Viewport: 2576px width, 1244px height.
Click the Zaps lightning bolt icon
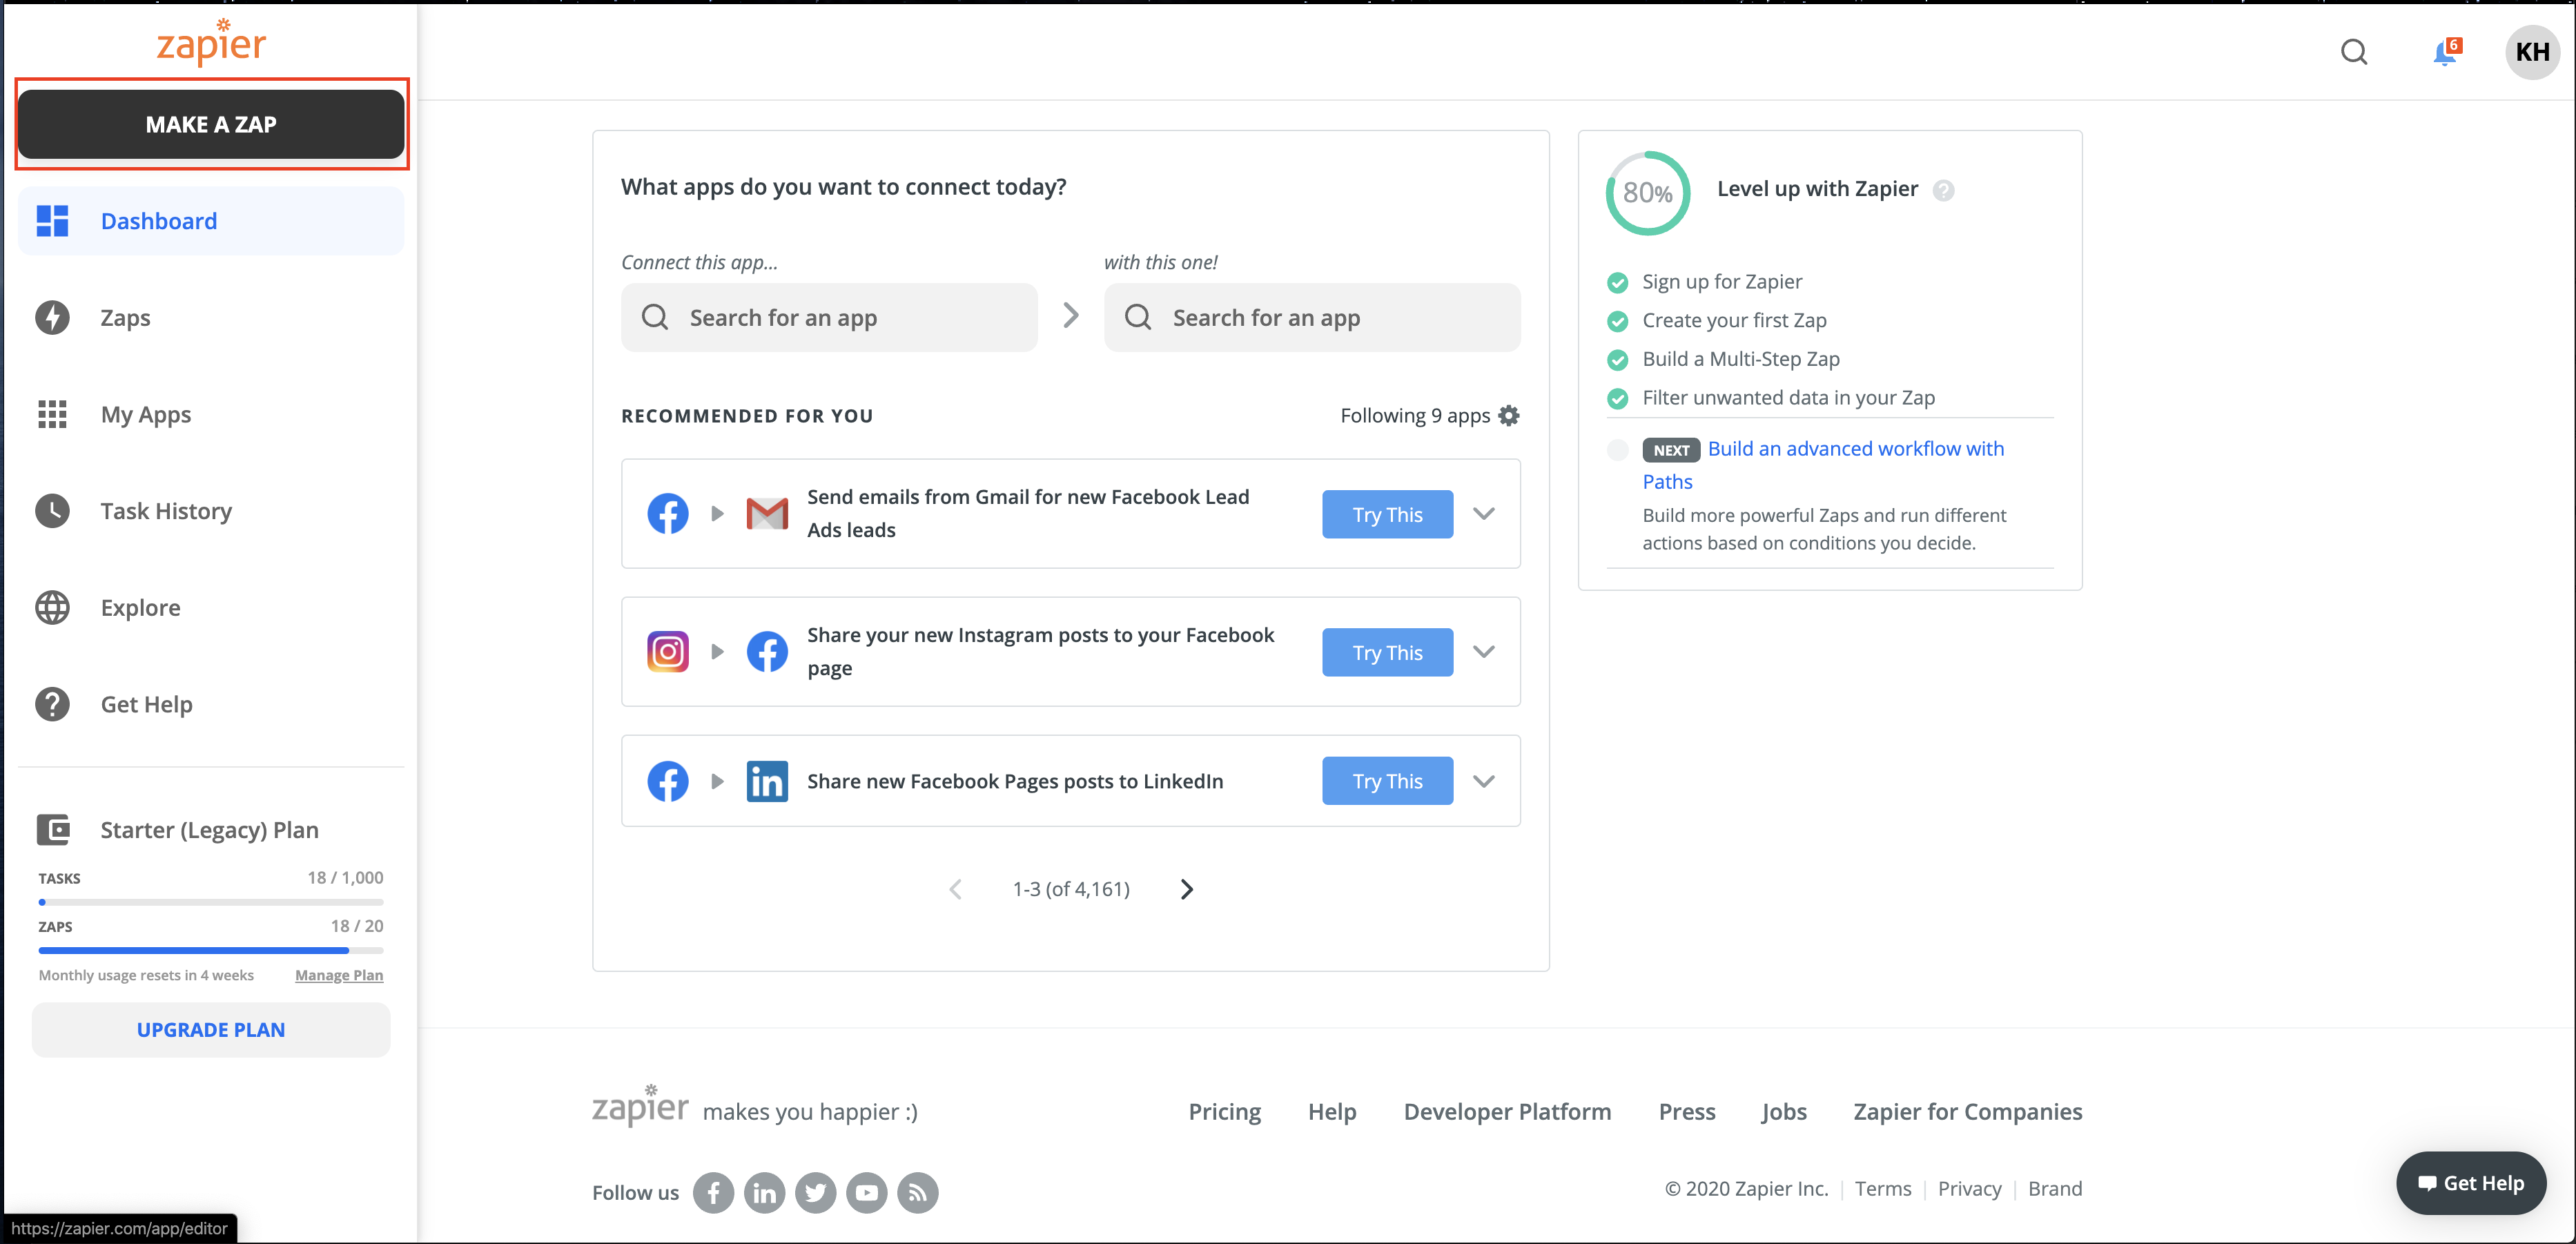pyautogui.click(x=52, y=318)
